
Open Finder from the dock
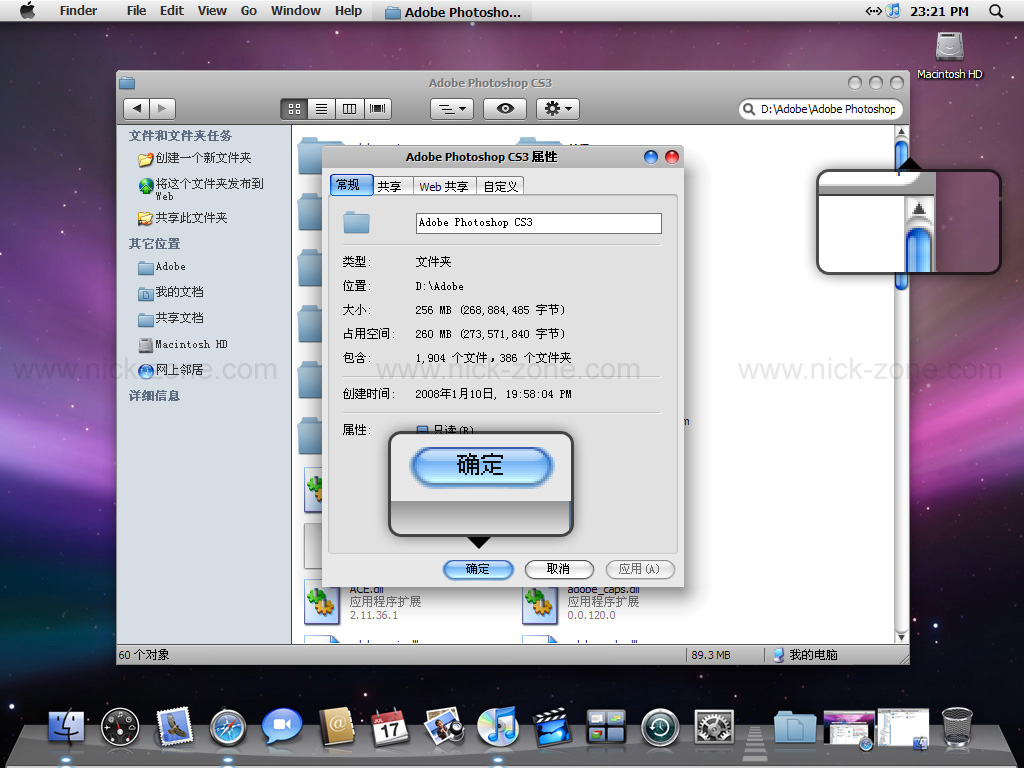click(65, 727)
